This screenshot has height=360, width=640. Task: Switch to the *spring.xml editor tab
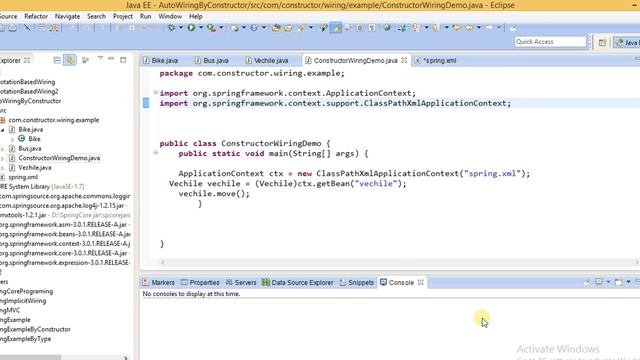tap(436, 60)
